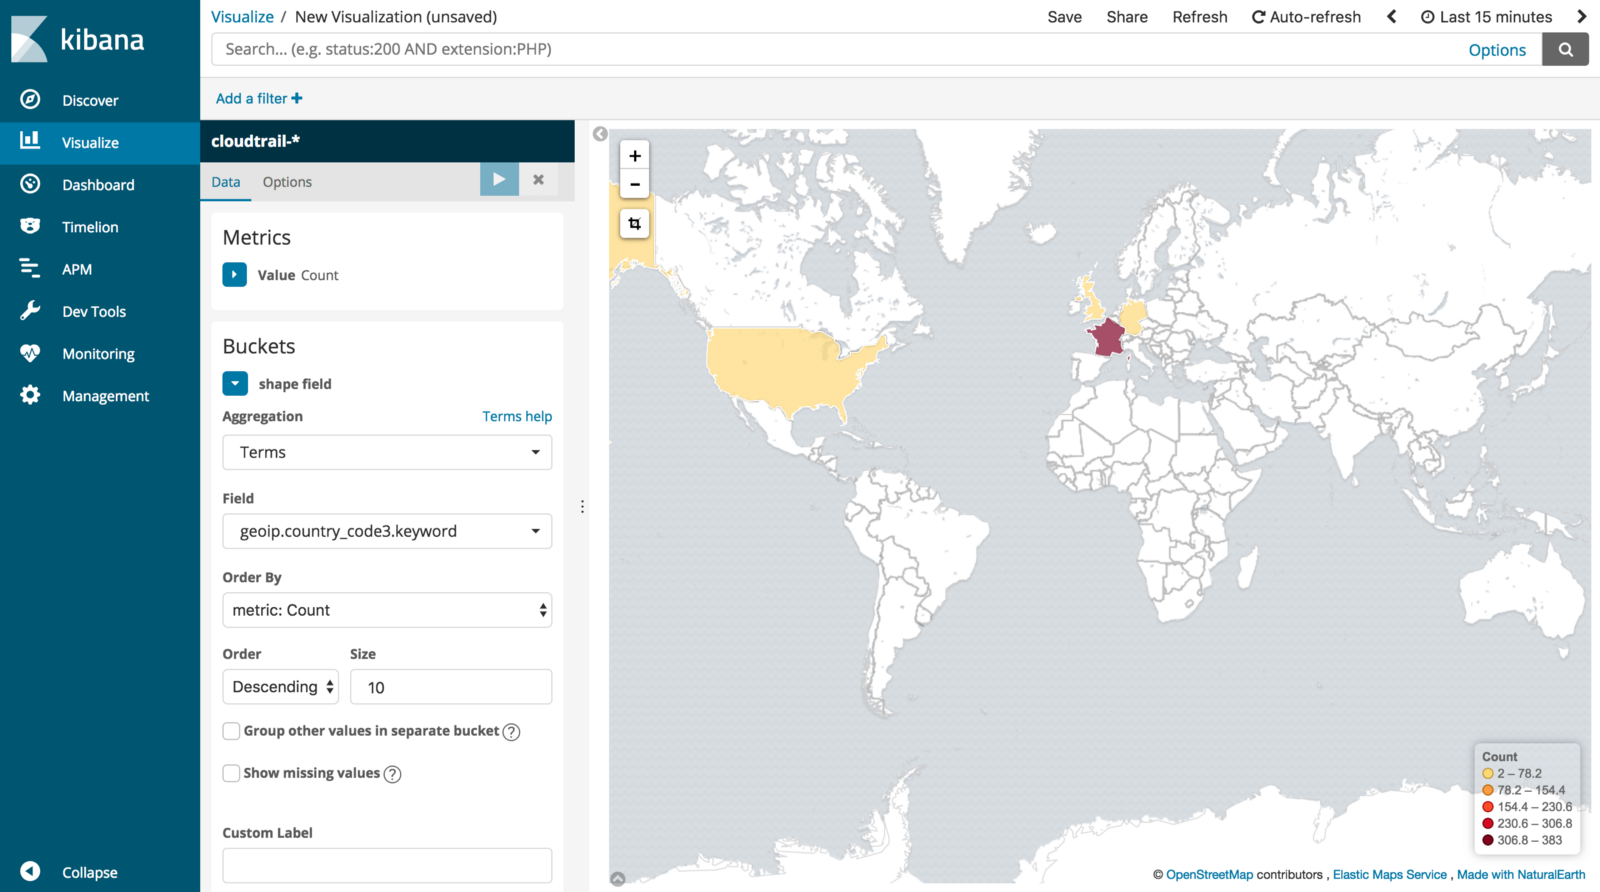Click Save in the top menu
Viewport: 1600px width, 892px height.
click(x=1064, y=17)
